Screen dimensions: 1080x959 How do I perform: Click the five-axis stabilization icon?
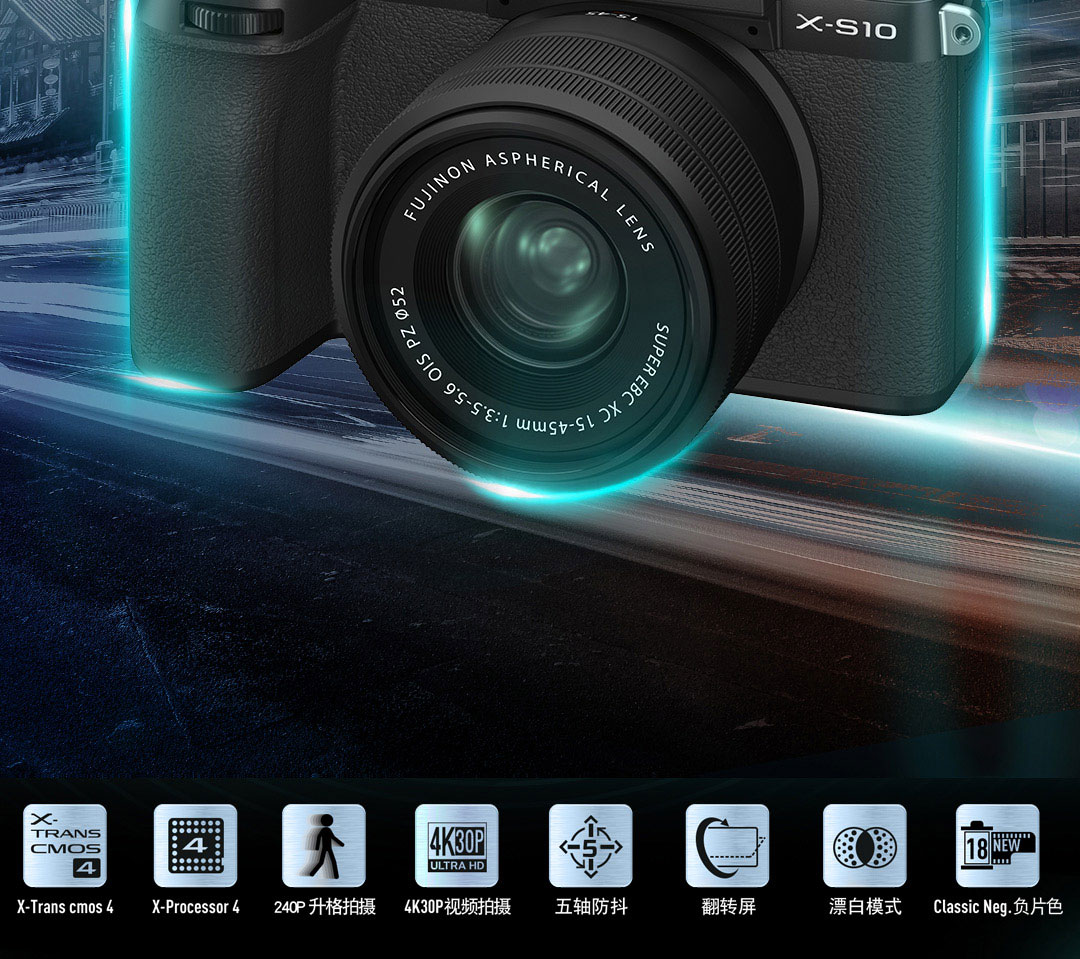(590, 845)
